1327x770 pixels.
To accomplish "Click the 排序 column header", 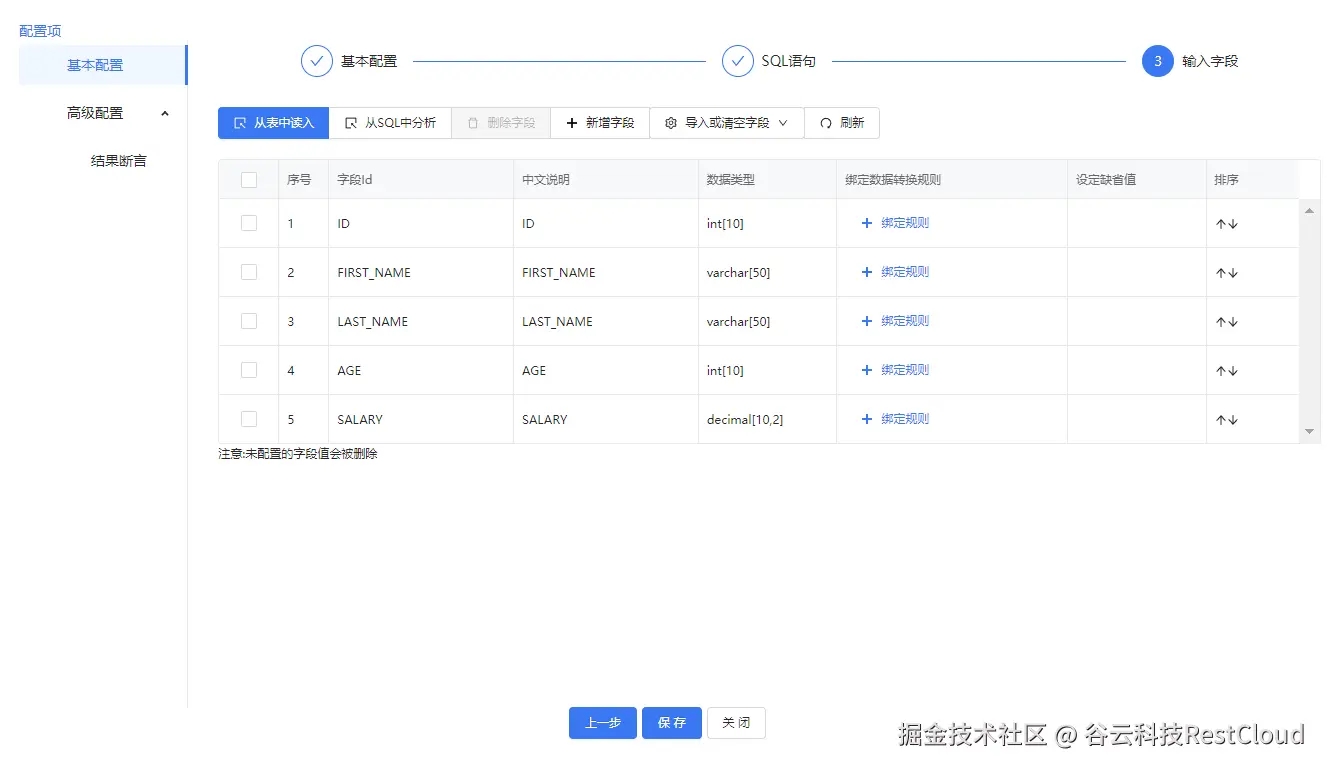I will click(1253, 180).
